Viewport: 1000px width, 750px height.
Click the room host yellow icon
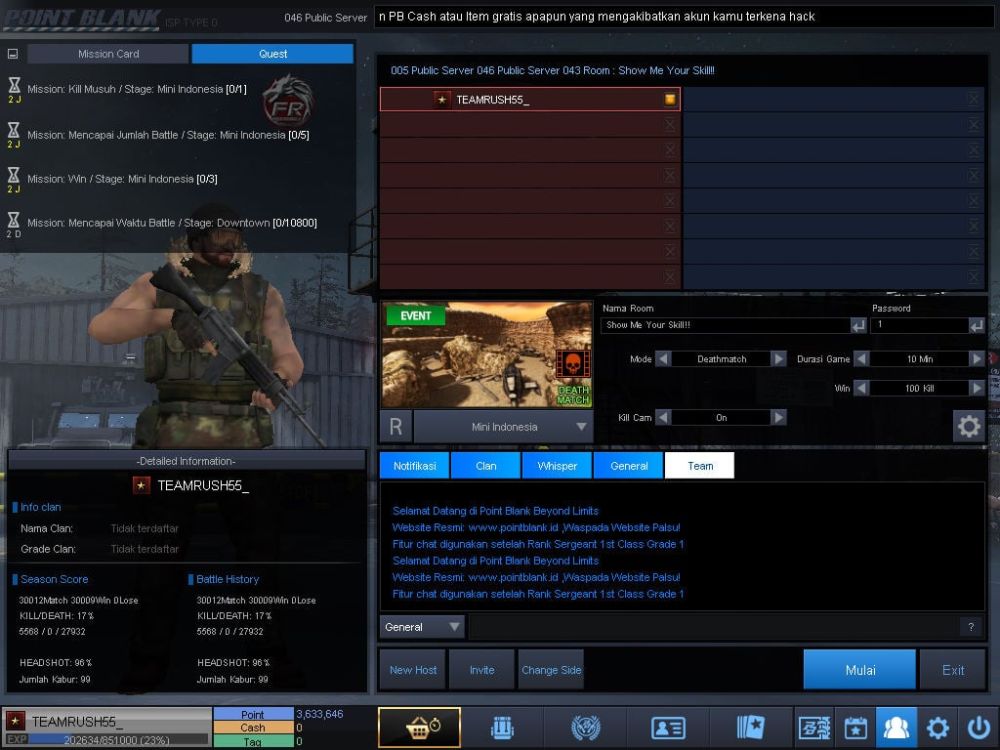tap(670, 99)
